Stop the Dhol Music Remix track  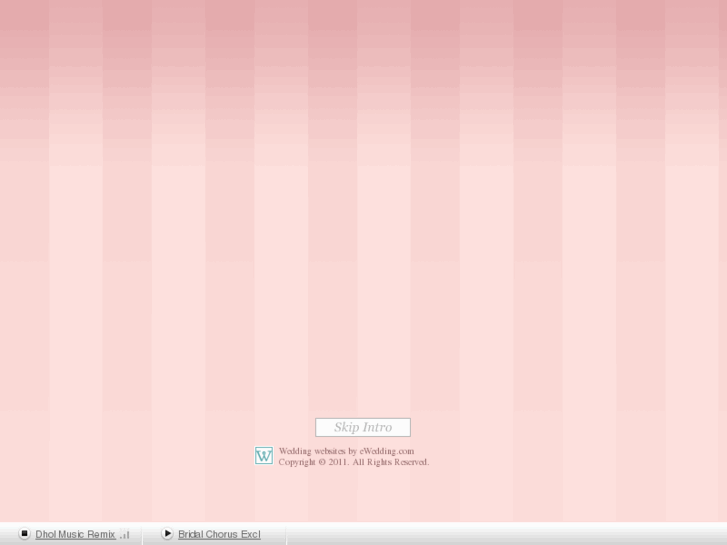[25, 533]
